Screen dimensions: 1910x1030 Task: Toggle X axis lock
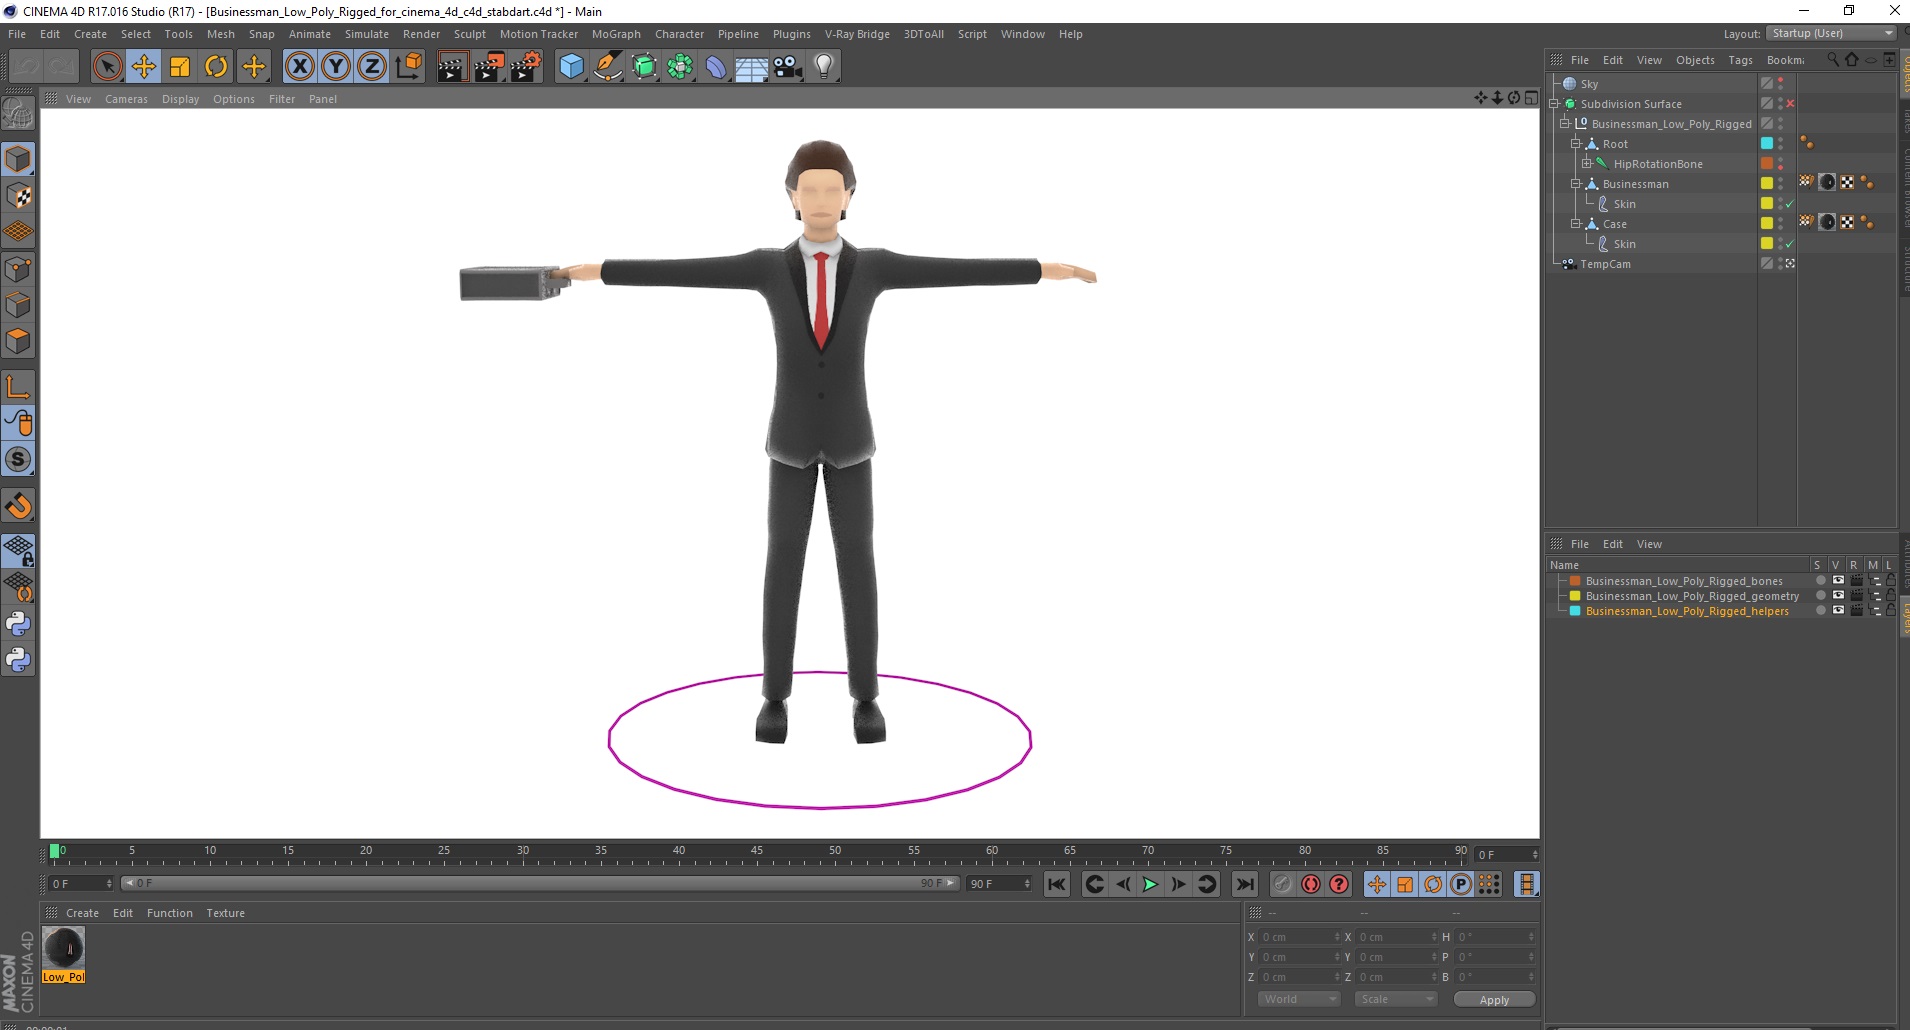(299, 67)
